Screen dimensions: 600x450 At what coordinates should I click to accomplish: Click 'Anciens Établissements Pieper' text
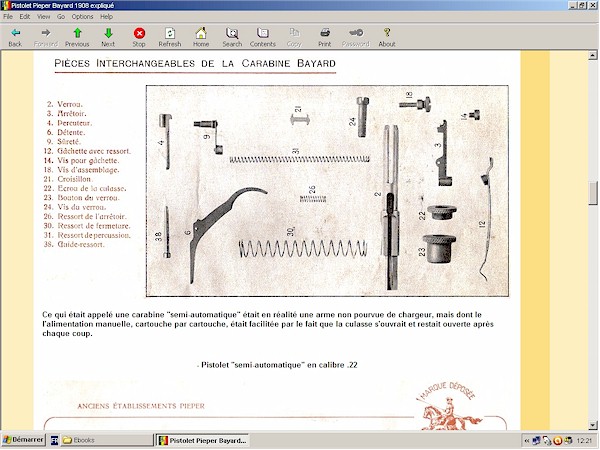(x=141, y=406)
